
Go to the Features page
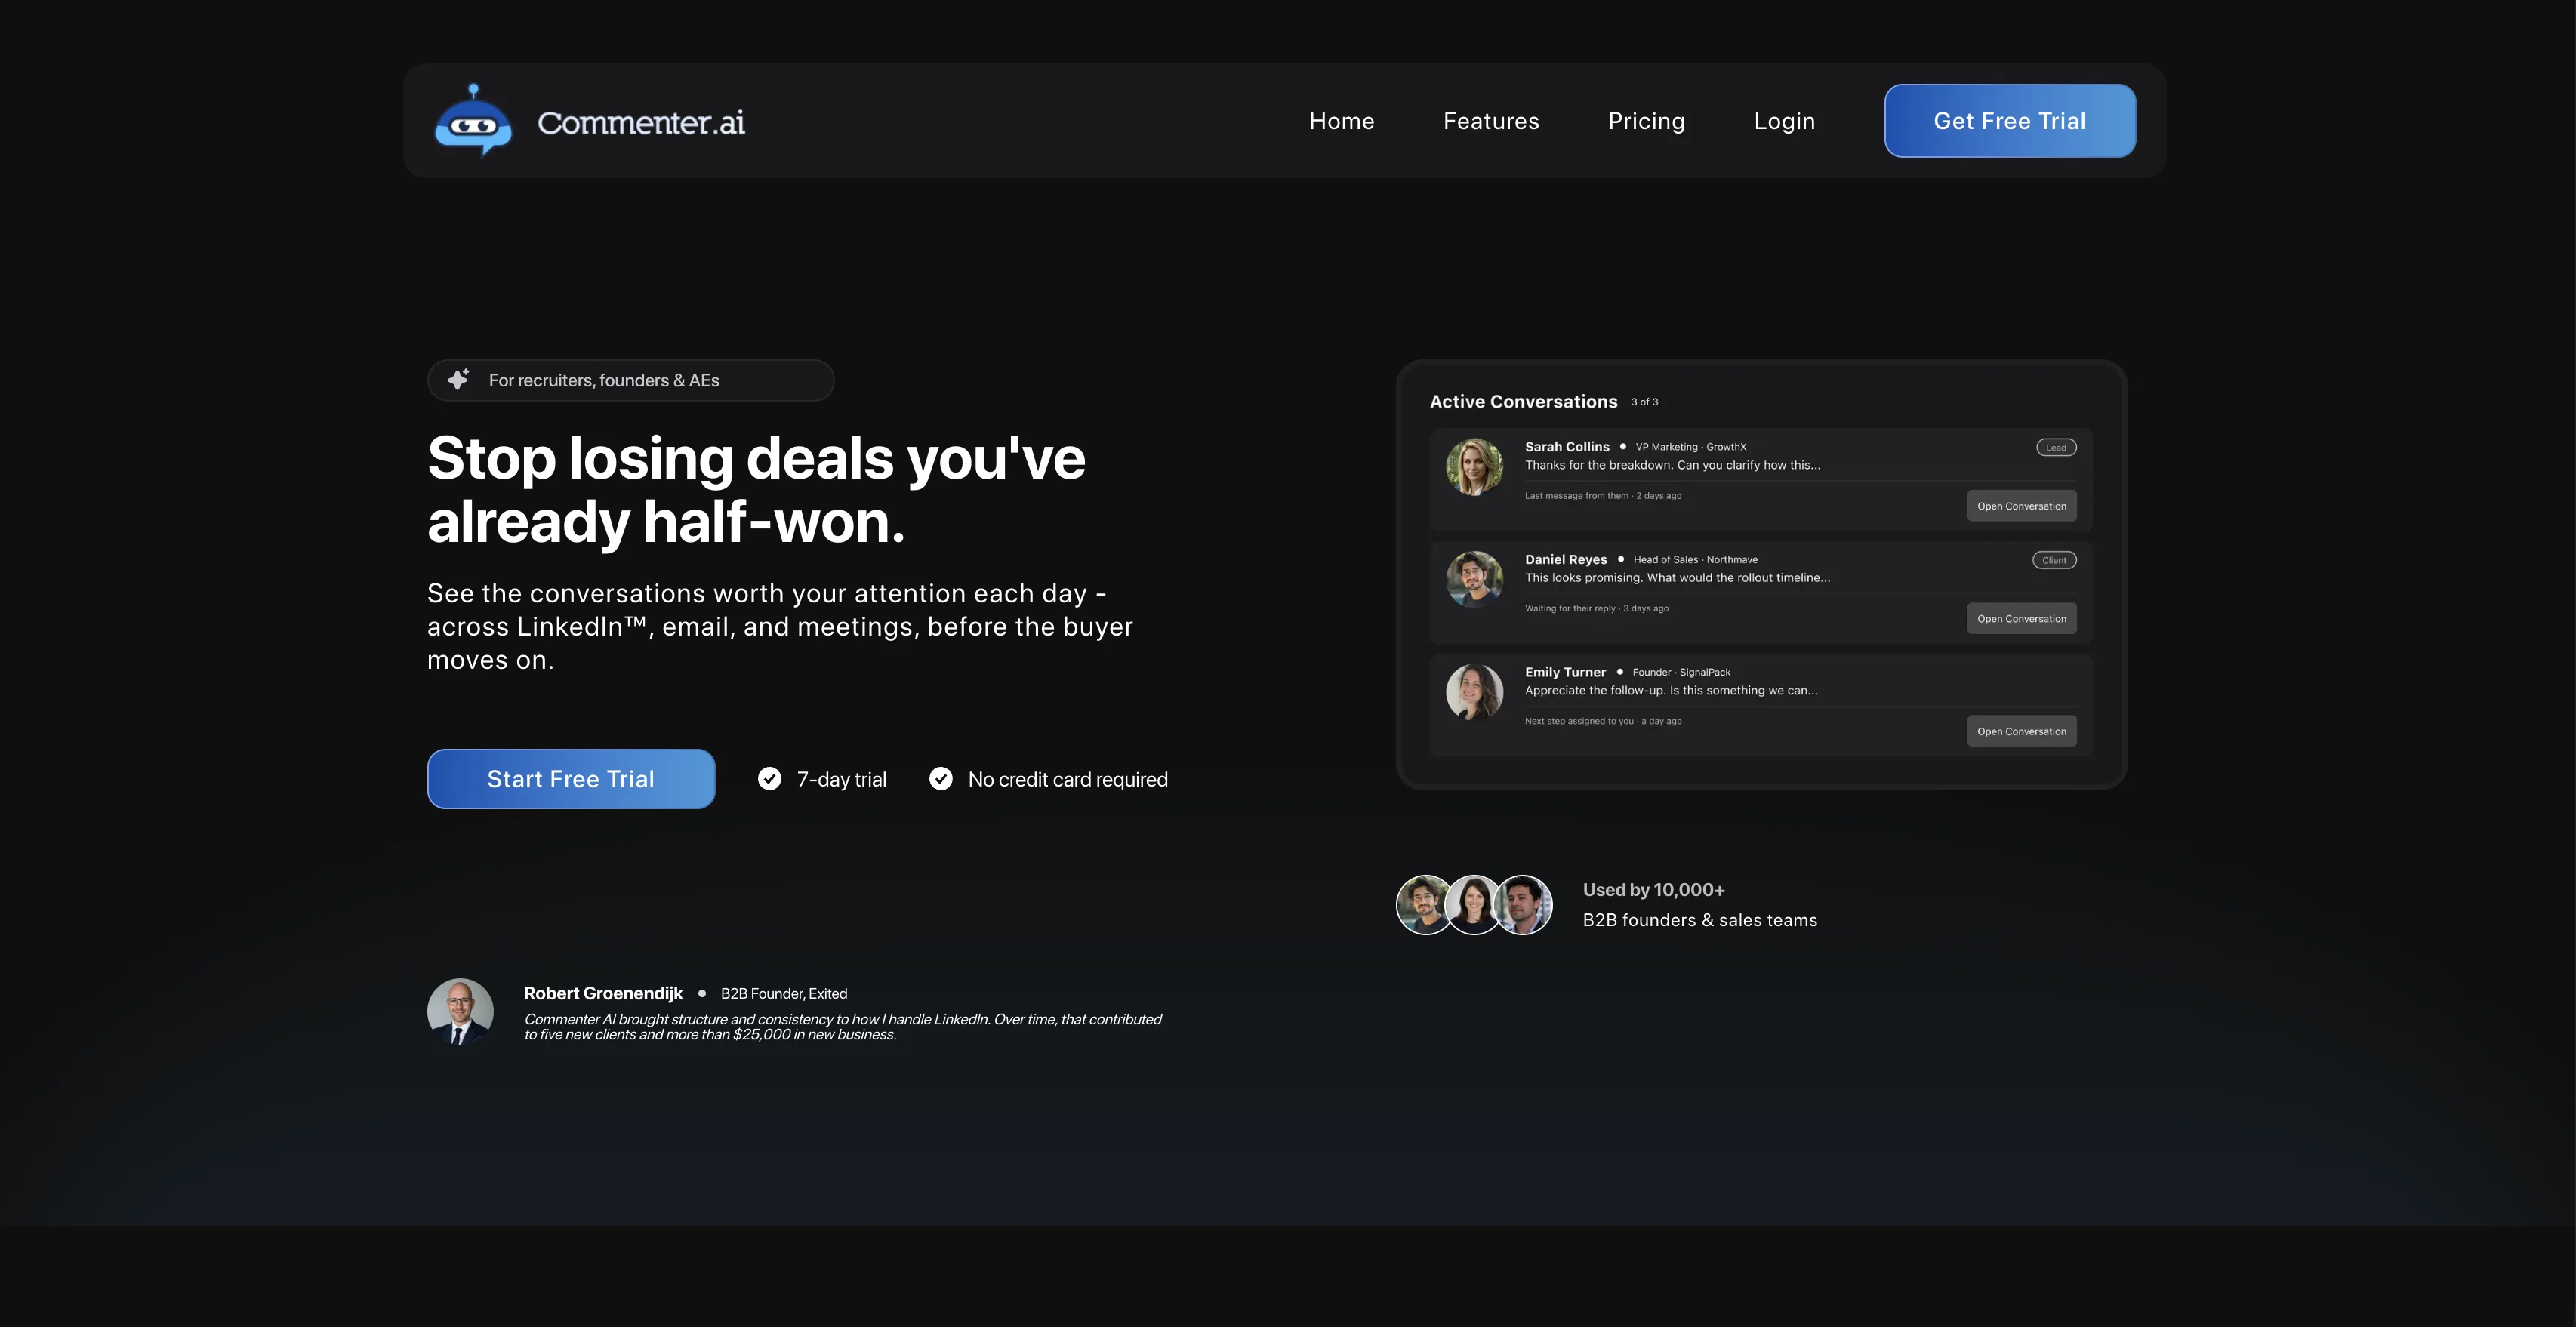(1491, 121)
